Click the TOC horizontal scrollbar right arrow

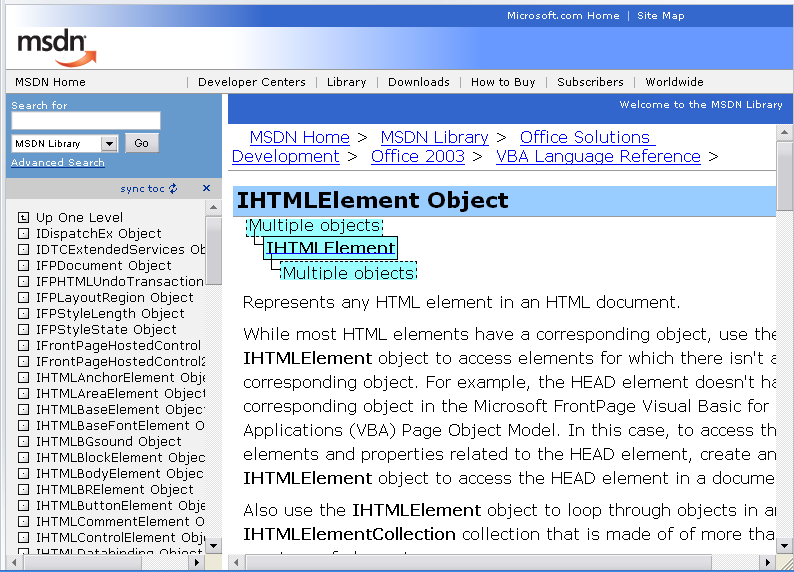click(197, 563)
